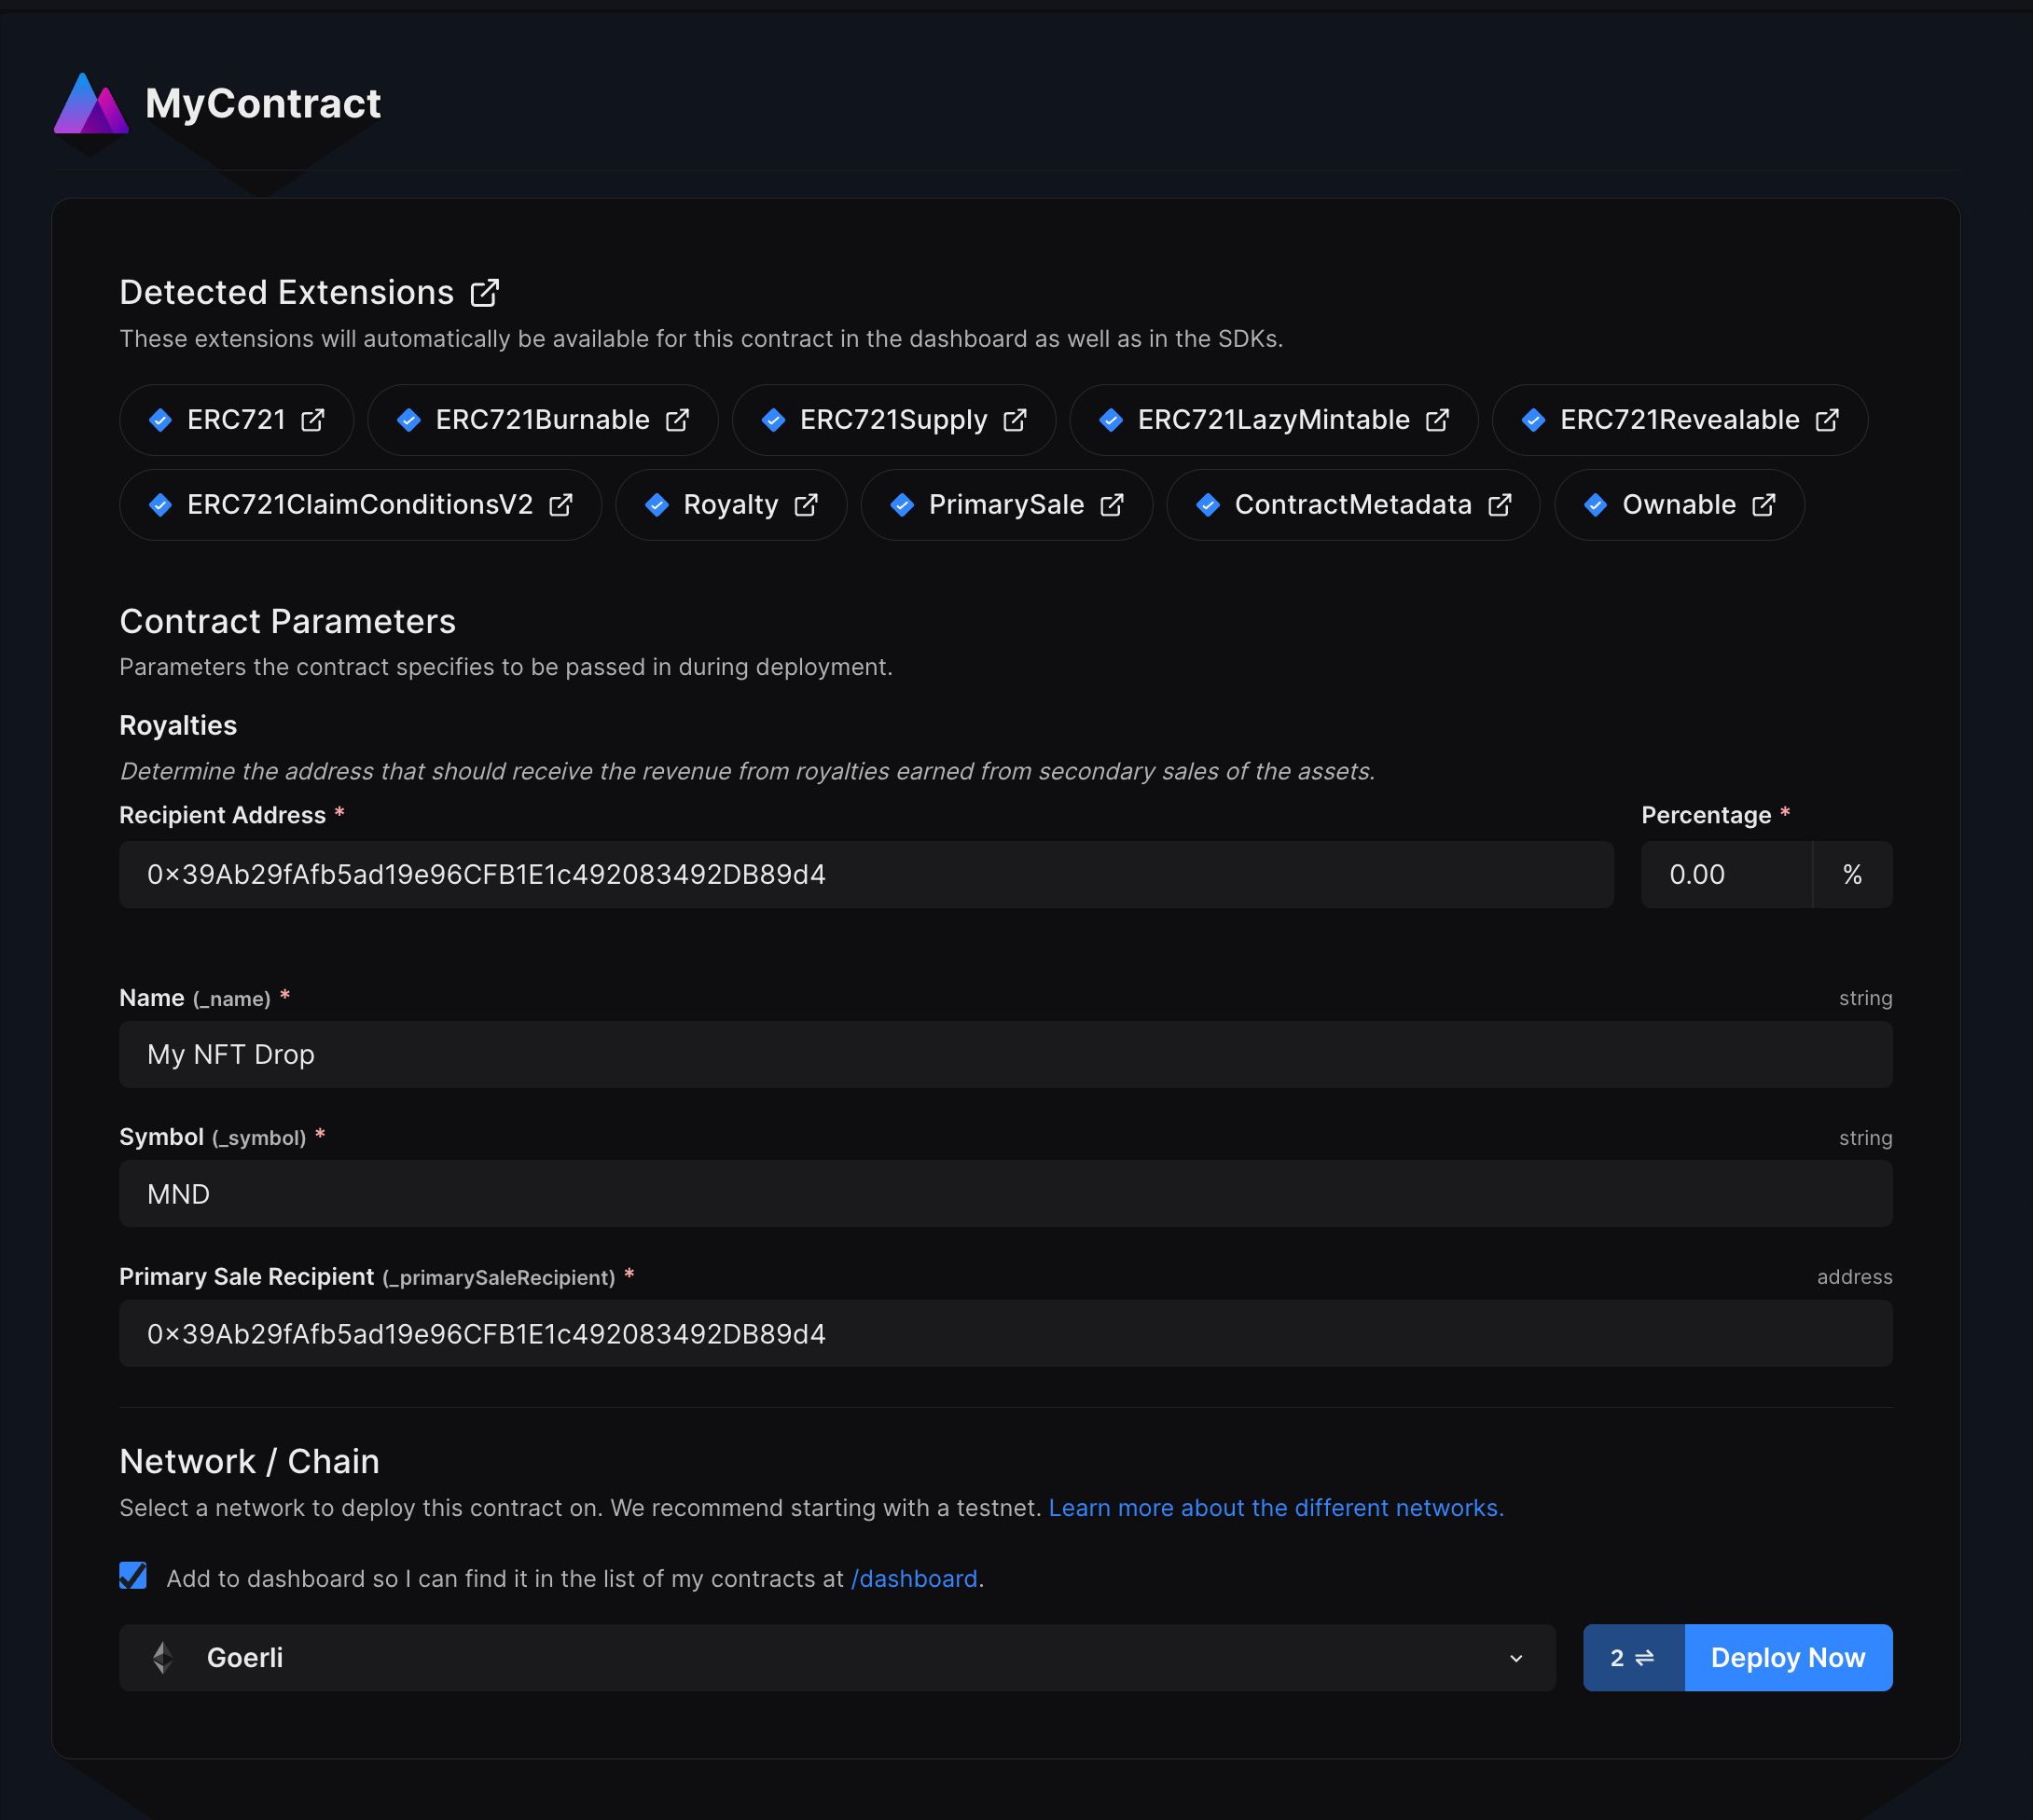Open the ERC721LazyMintable external link icon
This screenshot has width=2033, height=1820.
click(1438, 420)
